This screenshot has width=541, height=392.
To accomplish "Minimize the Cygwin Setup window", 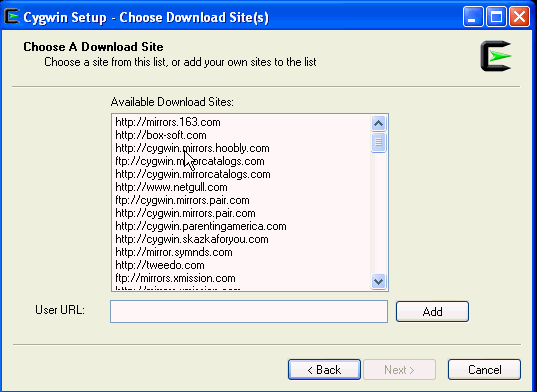I will pyautogui.click(x=473, y=17).
